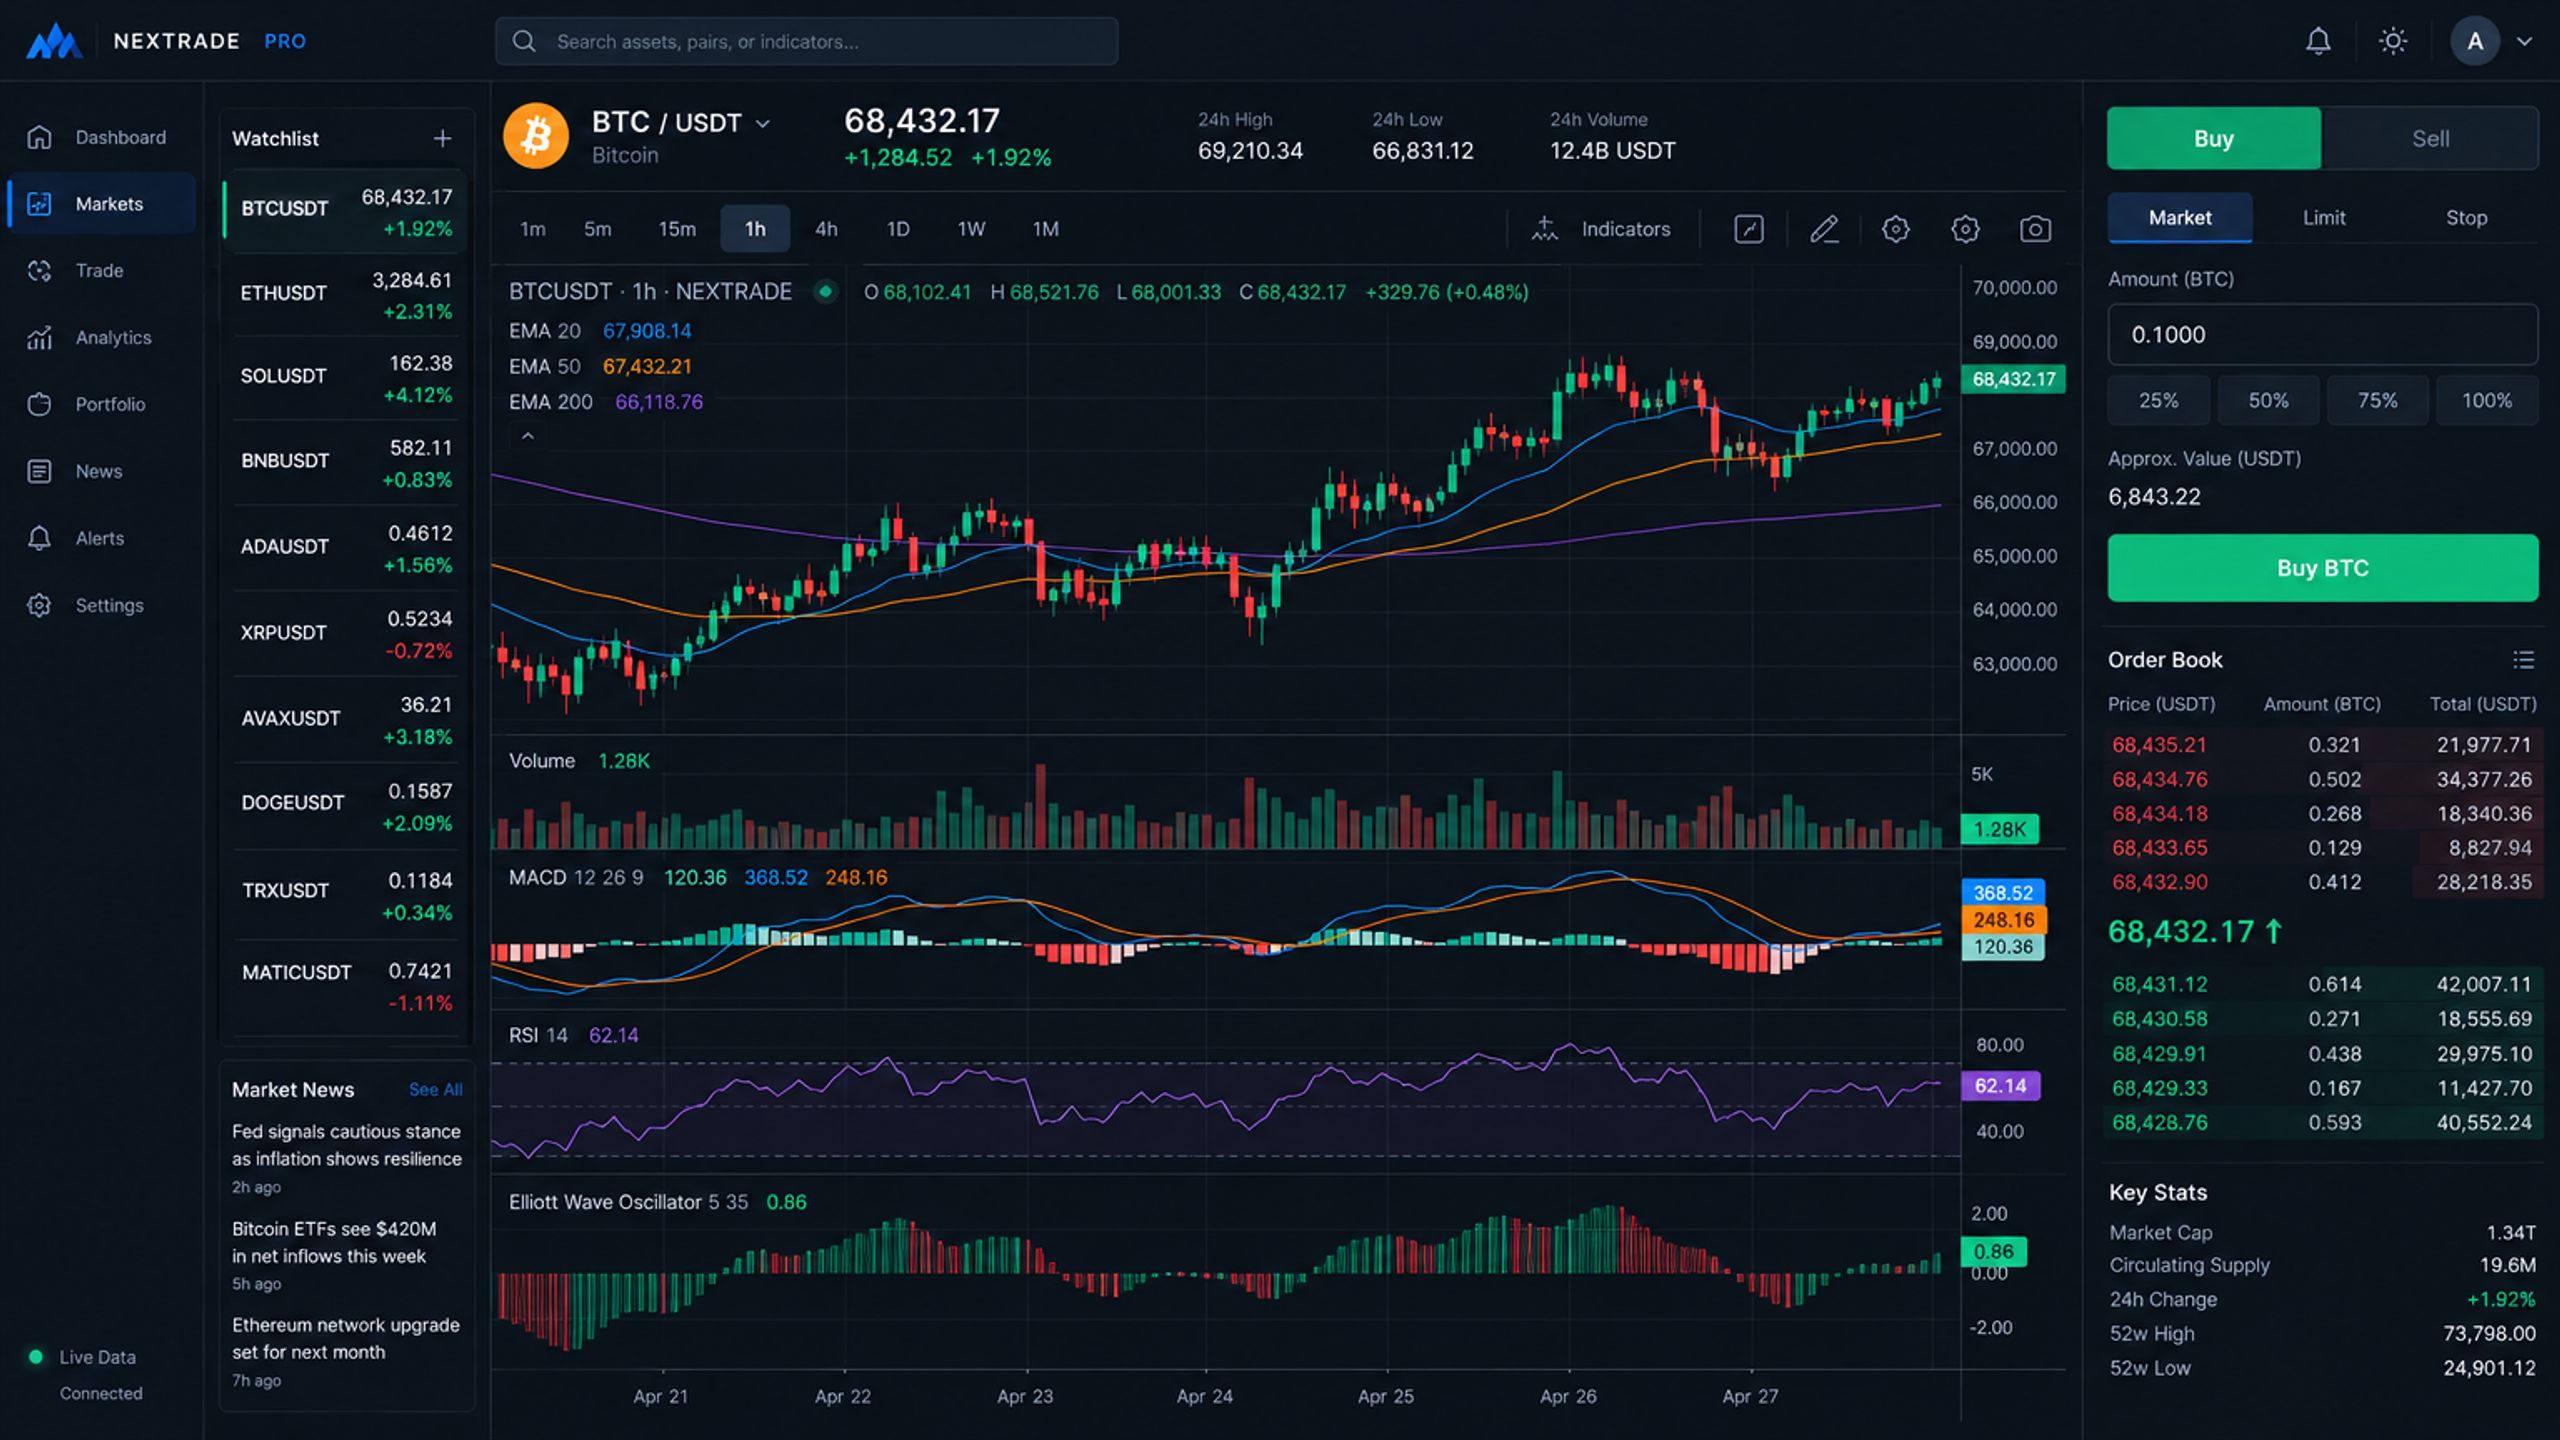Switch to the Sell side
Image resolution: width=2560 pixels, height=1440 pixels.
(x=2430, y=138)
